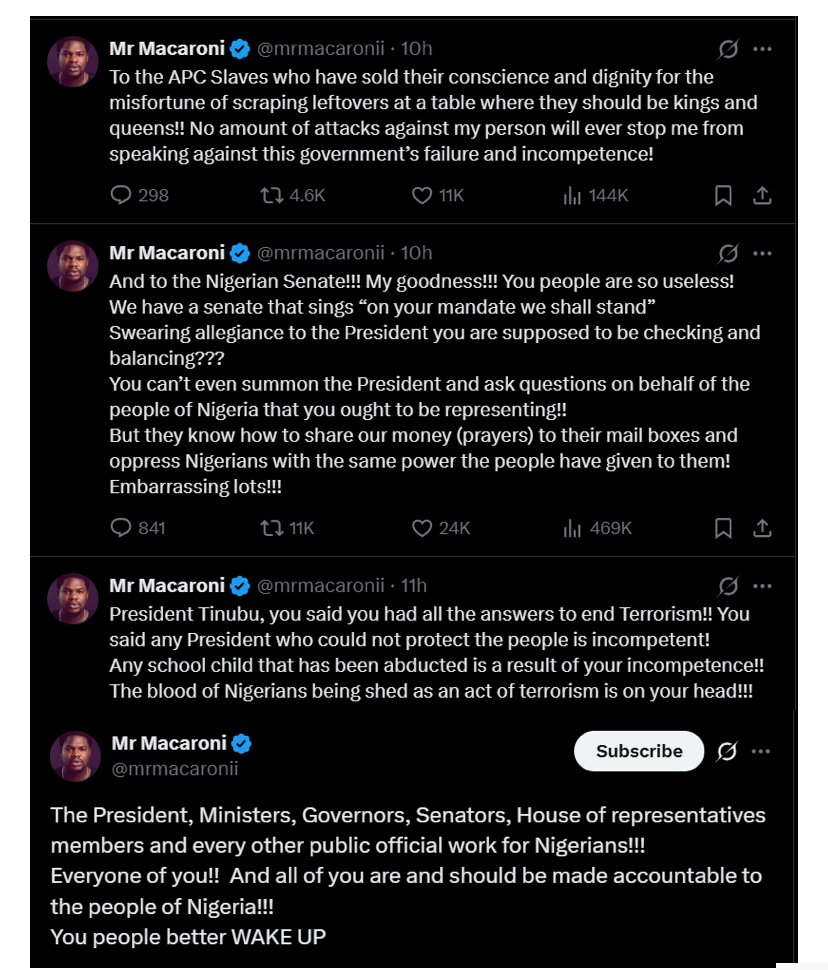This screenshot has height=970, width=828.
Task: Like the tweet with 11K likes
Action: (x=422, y=196)
